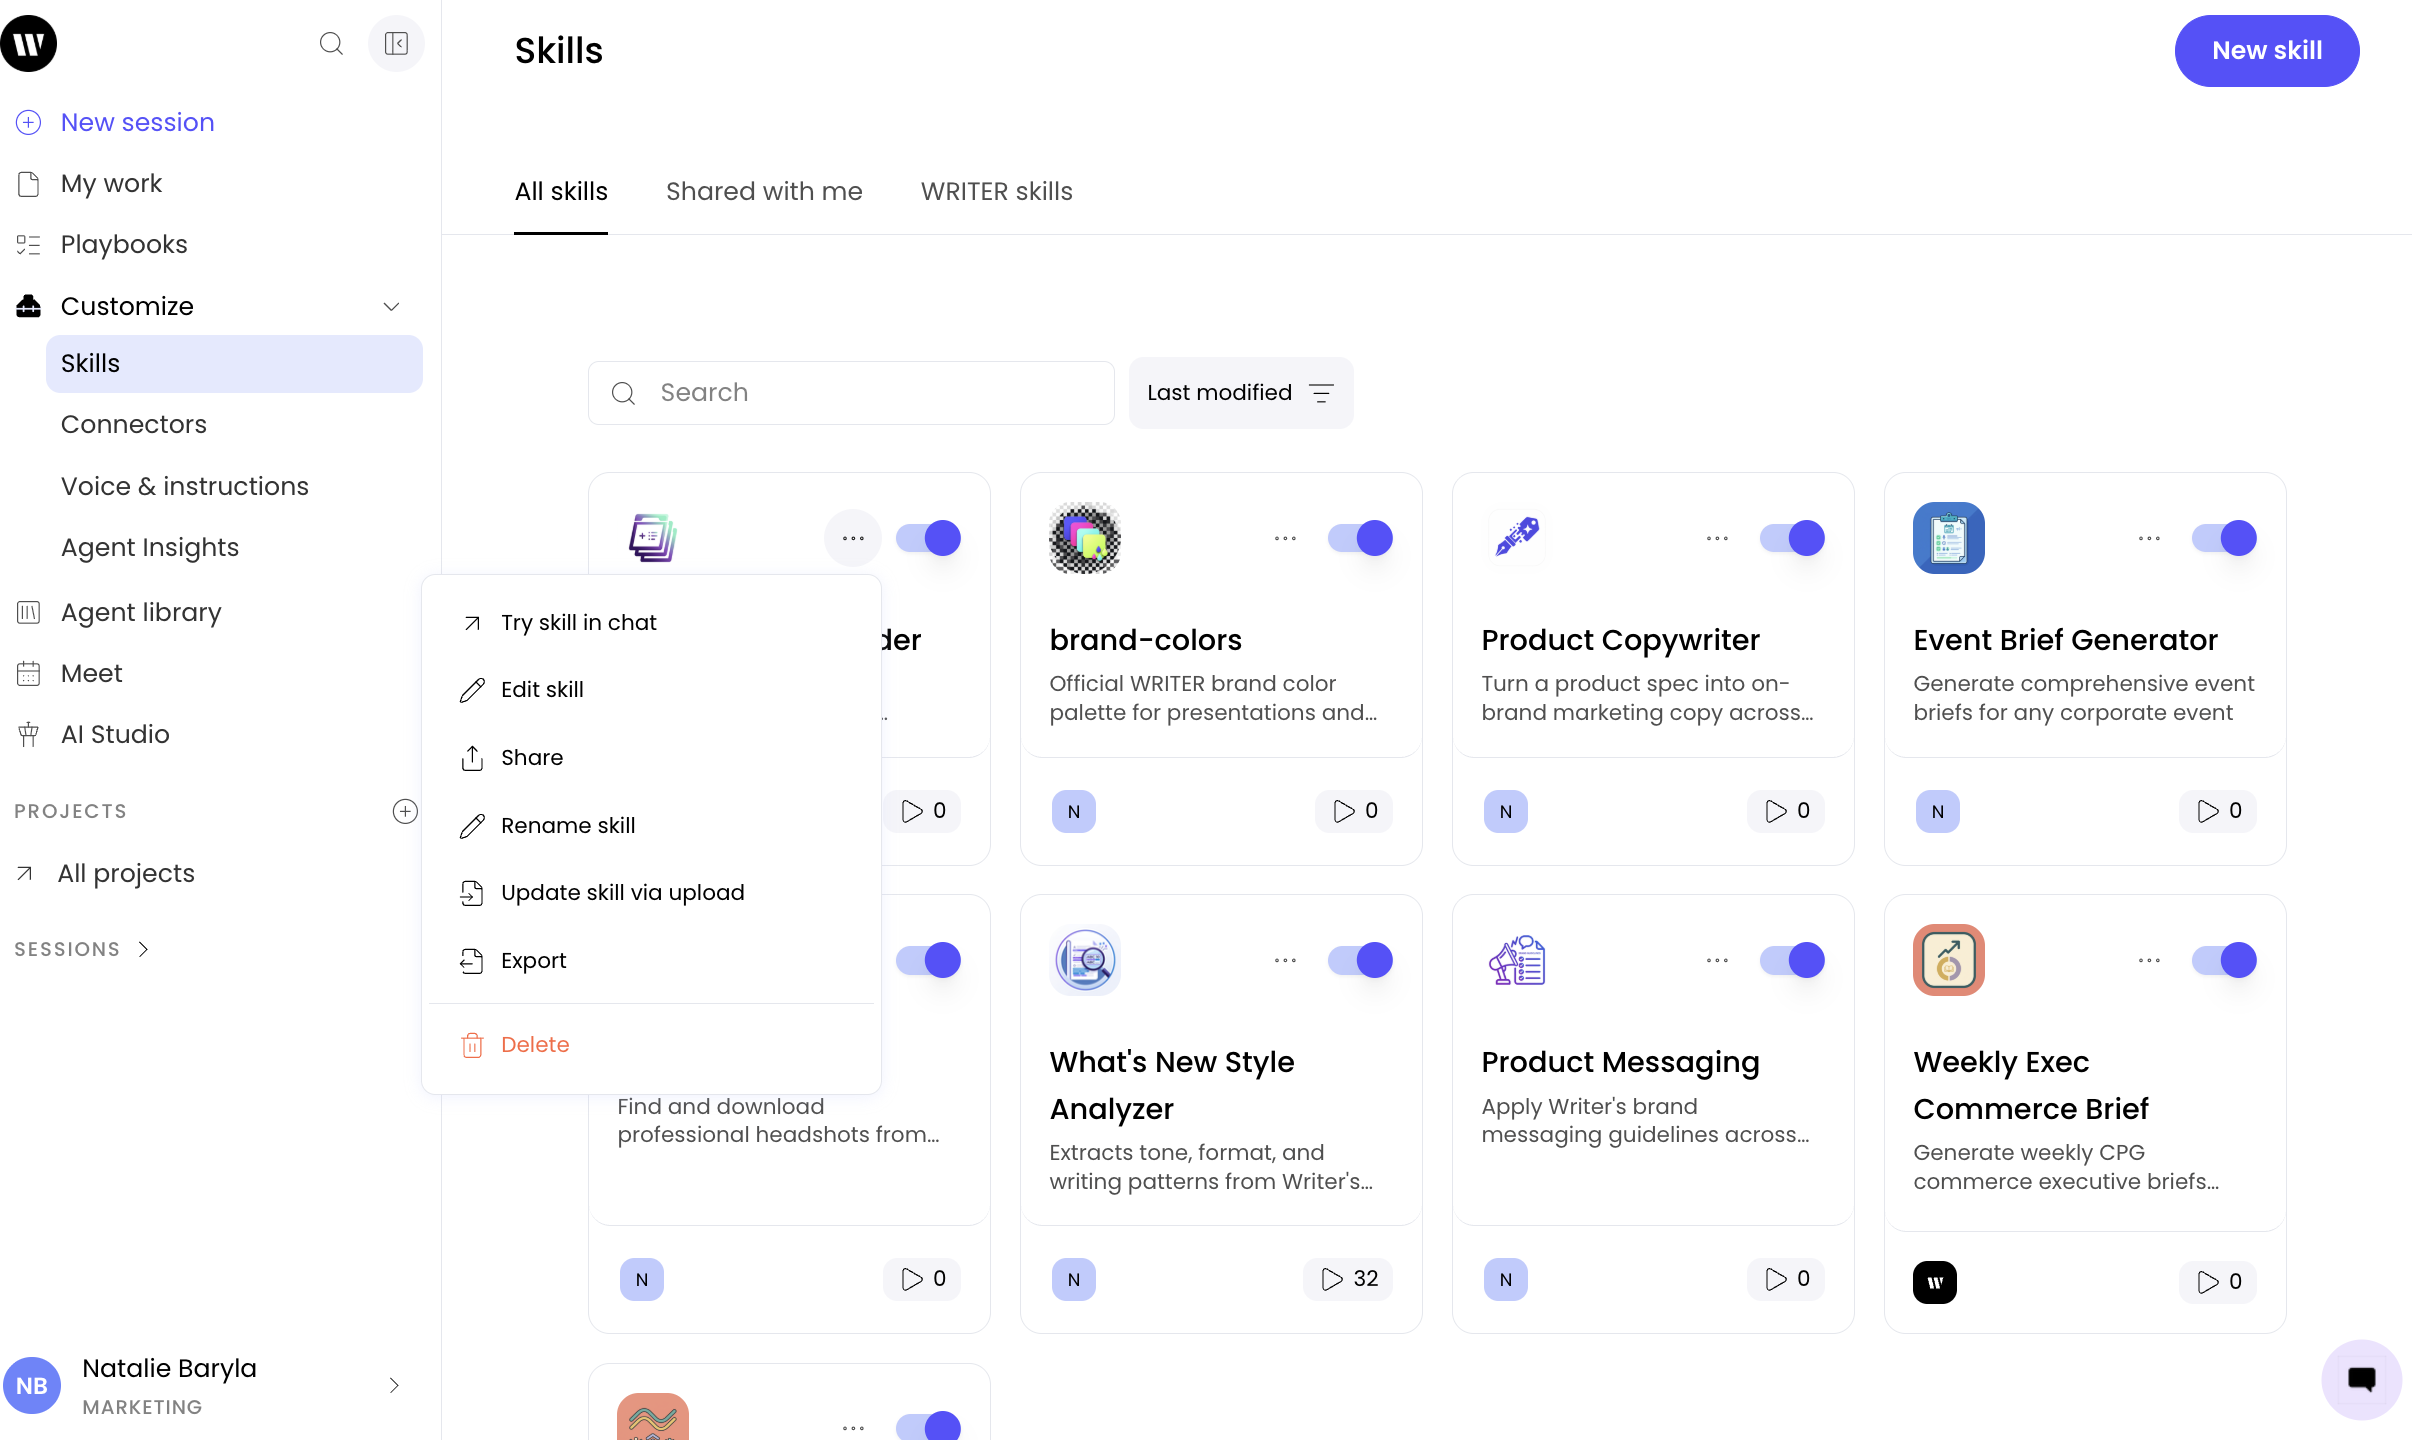Click the brand-colors skill icon
2412x1440 pixels.
1085,538
